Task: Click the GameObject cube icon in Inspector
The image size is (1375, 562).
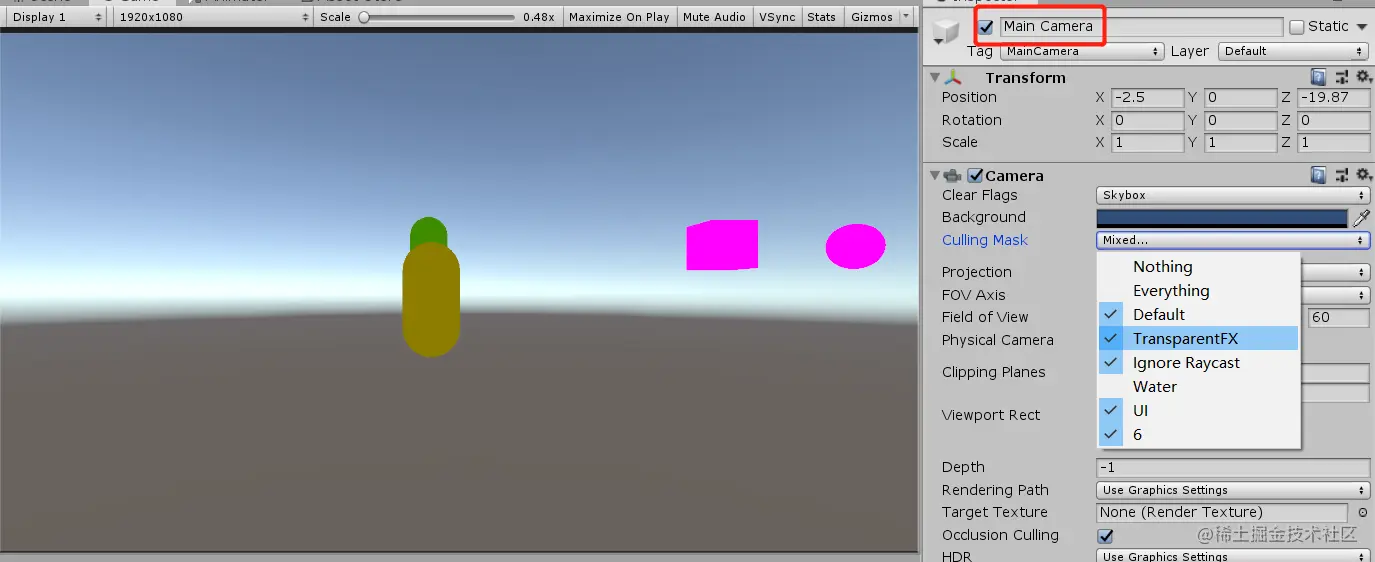Action: click(x=945, y=34)
